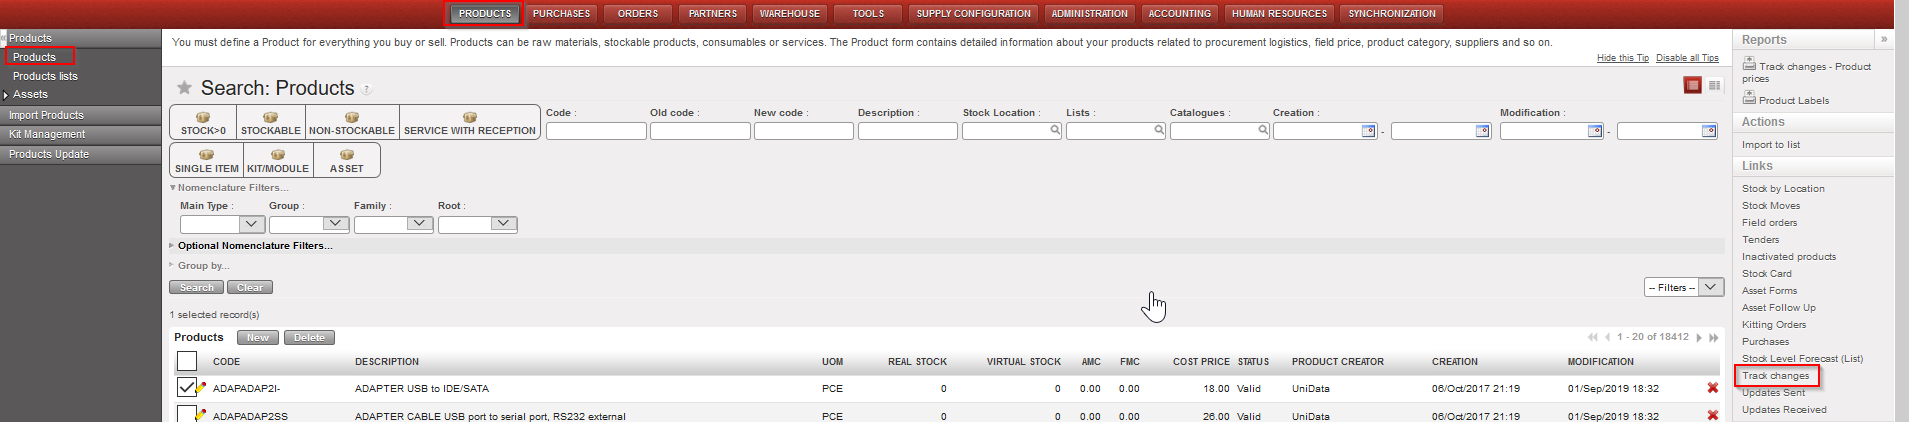Toggle the STOCKABLE filter button
The image size is (1909, 422).
pos(270,122)
